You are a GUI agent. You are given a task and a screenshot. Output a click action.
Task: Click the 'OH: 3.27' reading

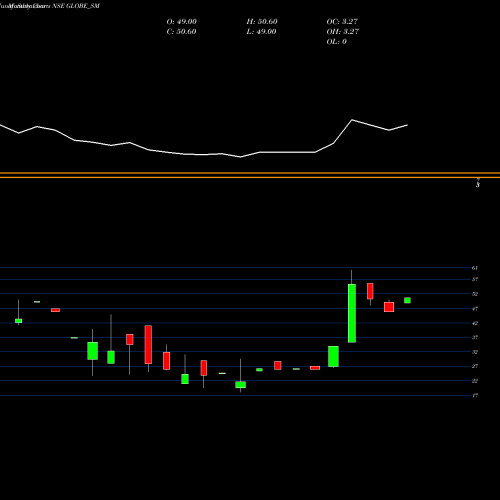coord(343,32)
